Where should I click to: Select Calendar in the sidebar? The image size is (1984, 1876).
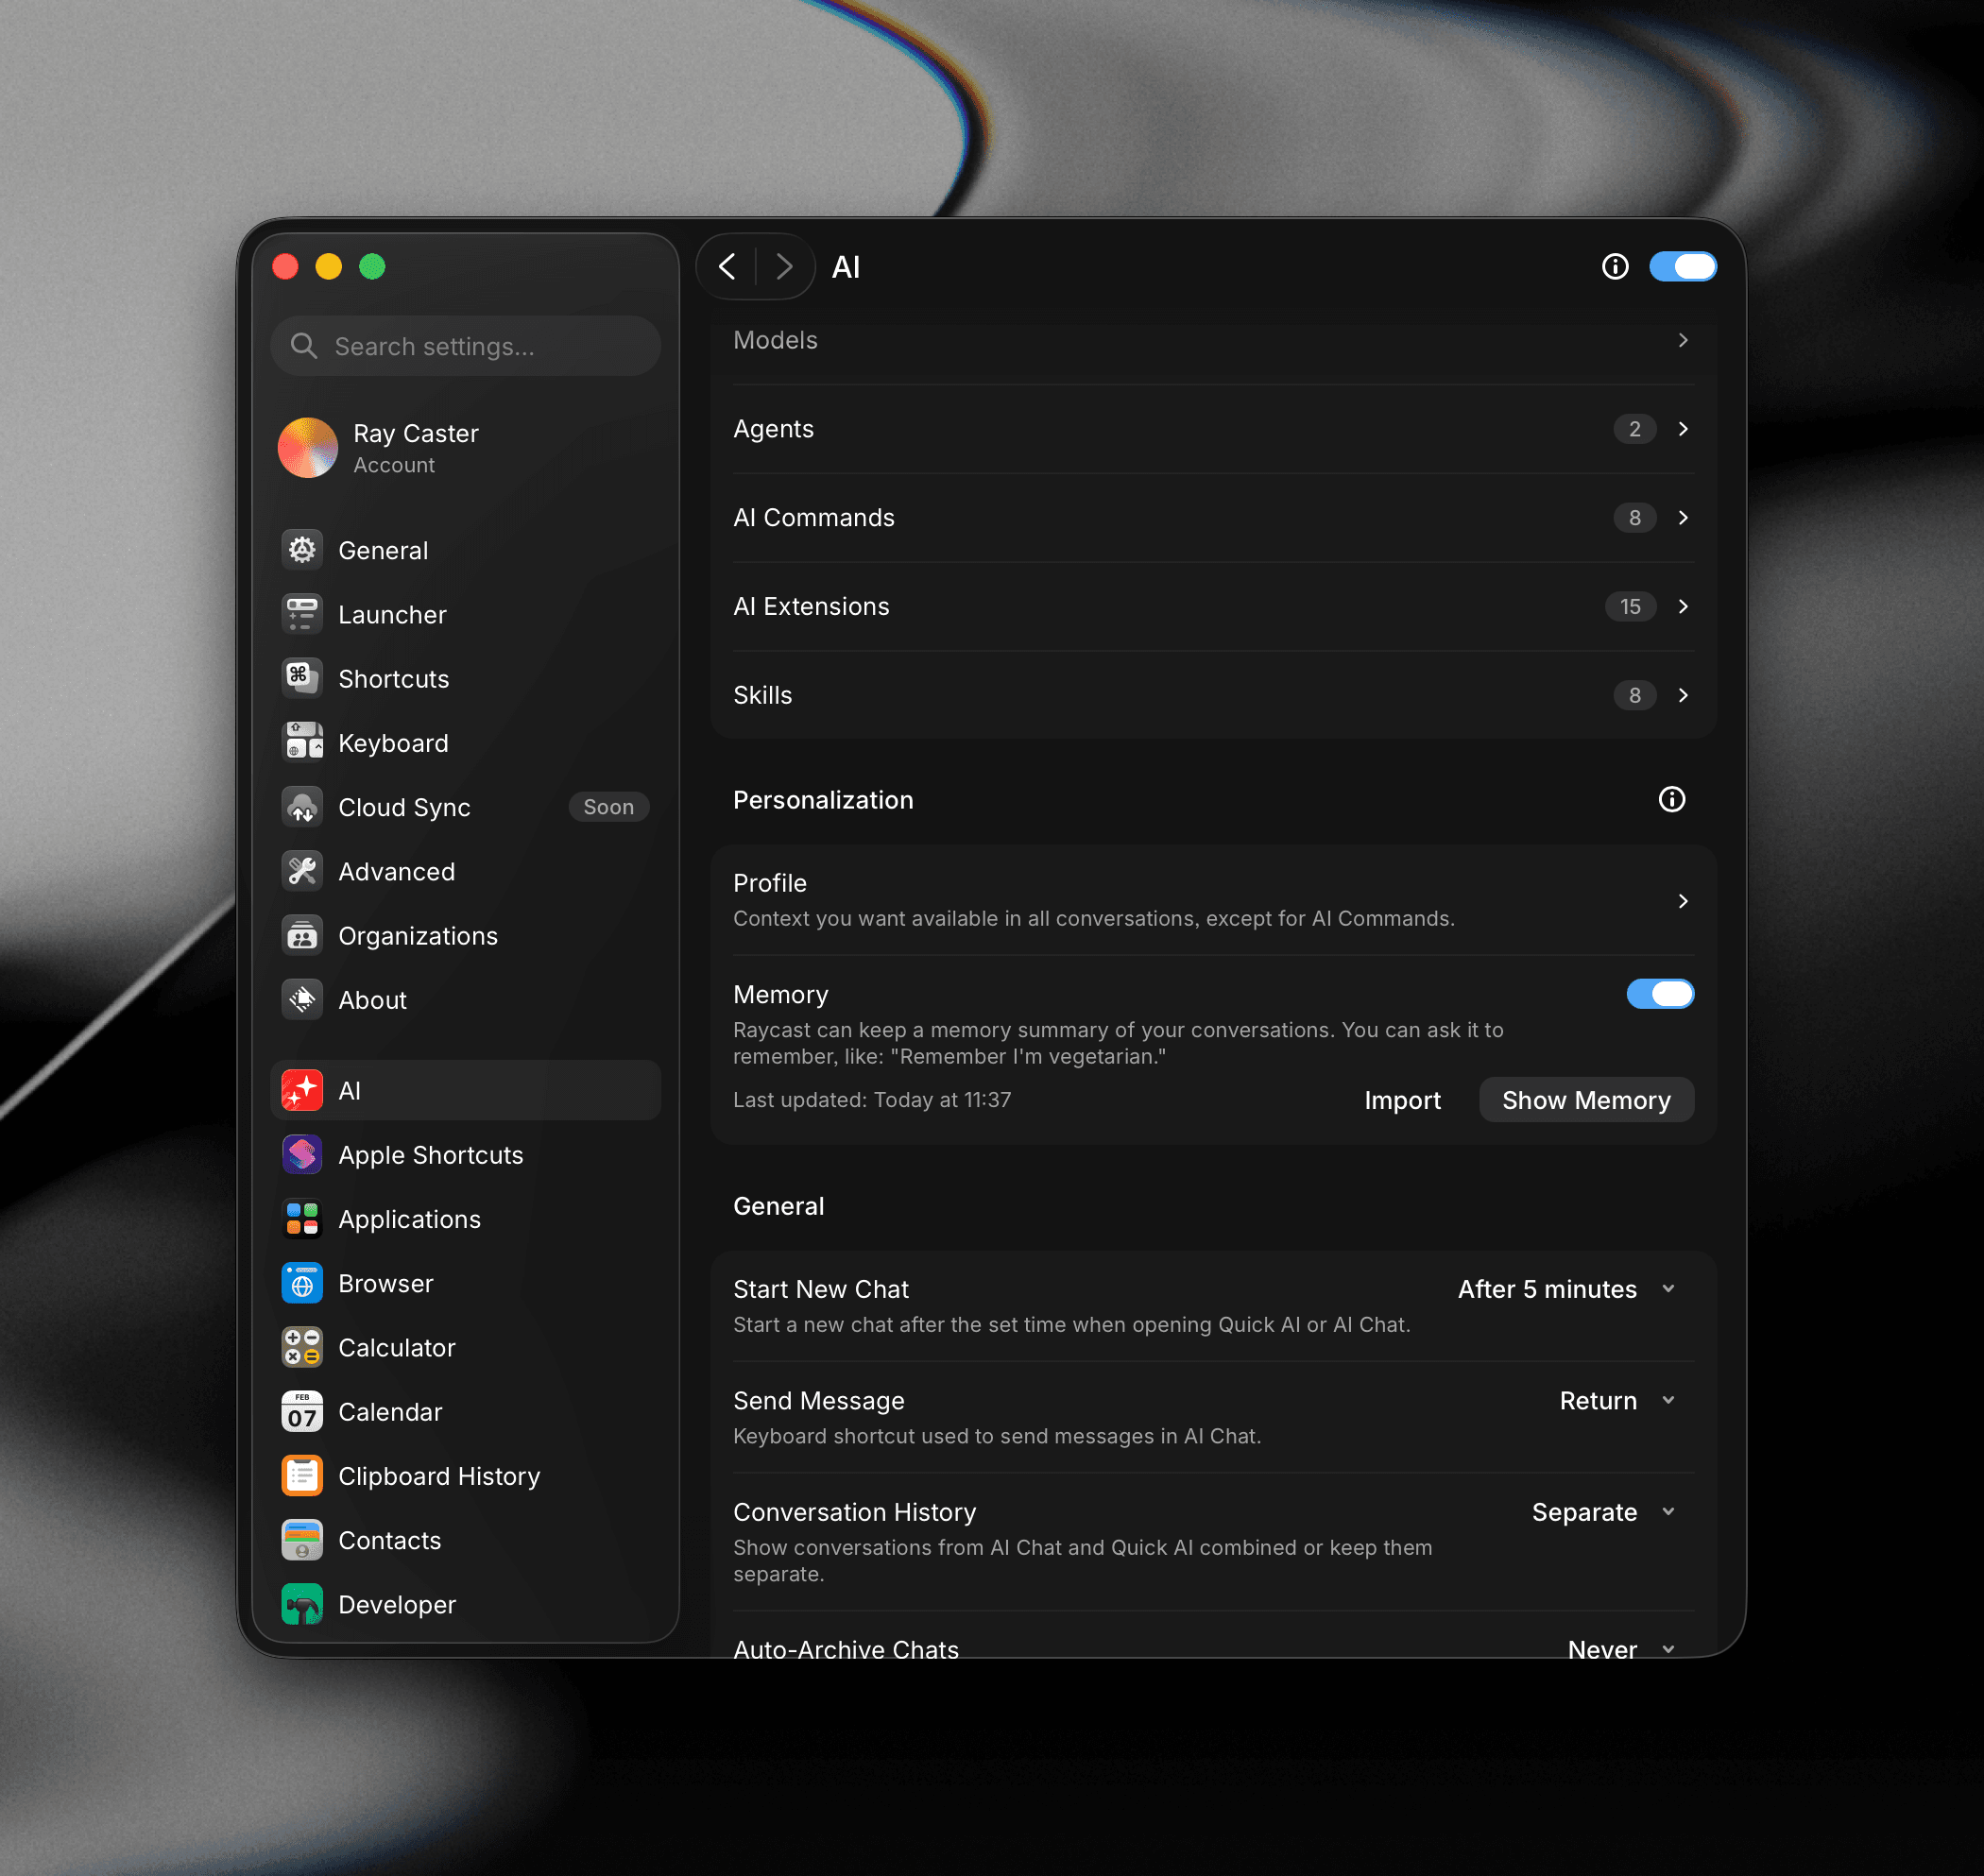(x=465, y=1411)
